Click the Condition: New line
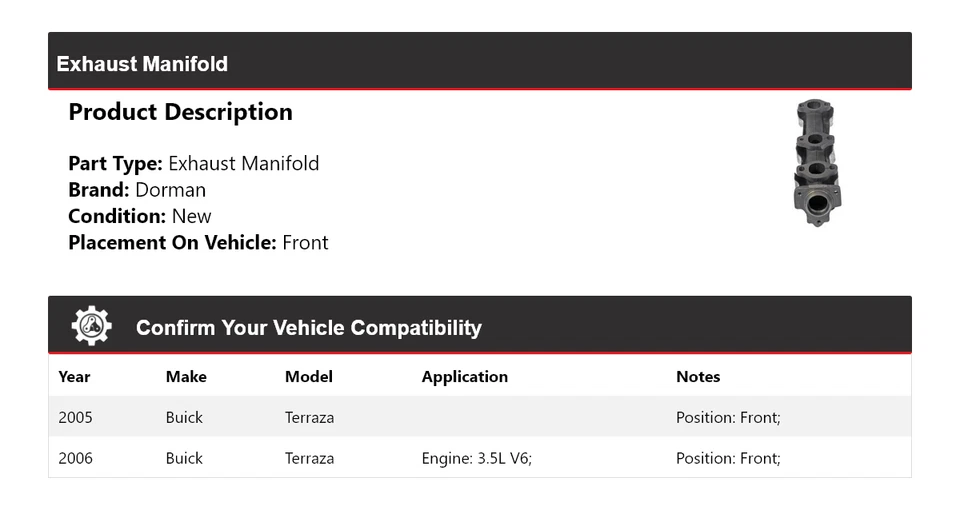The image size is (960, 510). click(x=140, y=216)
